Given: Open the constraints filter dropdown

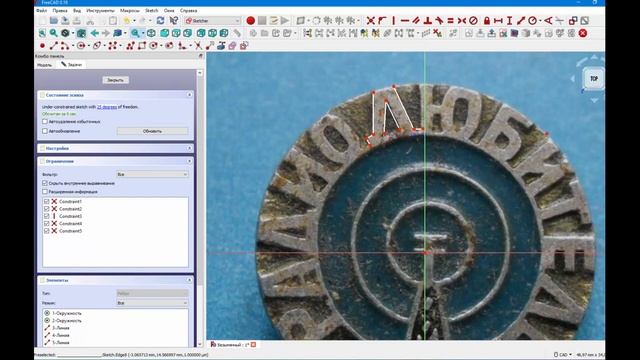Looking at the screenshot, I should (152, 174).
